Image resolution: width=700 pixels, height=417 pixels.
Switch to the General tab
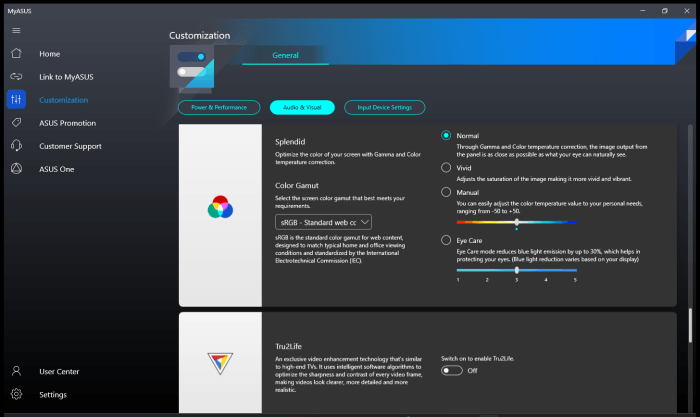coord(285,55)
